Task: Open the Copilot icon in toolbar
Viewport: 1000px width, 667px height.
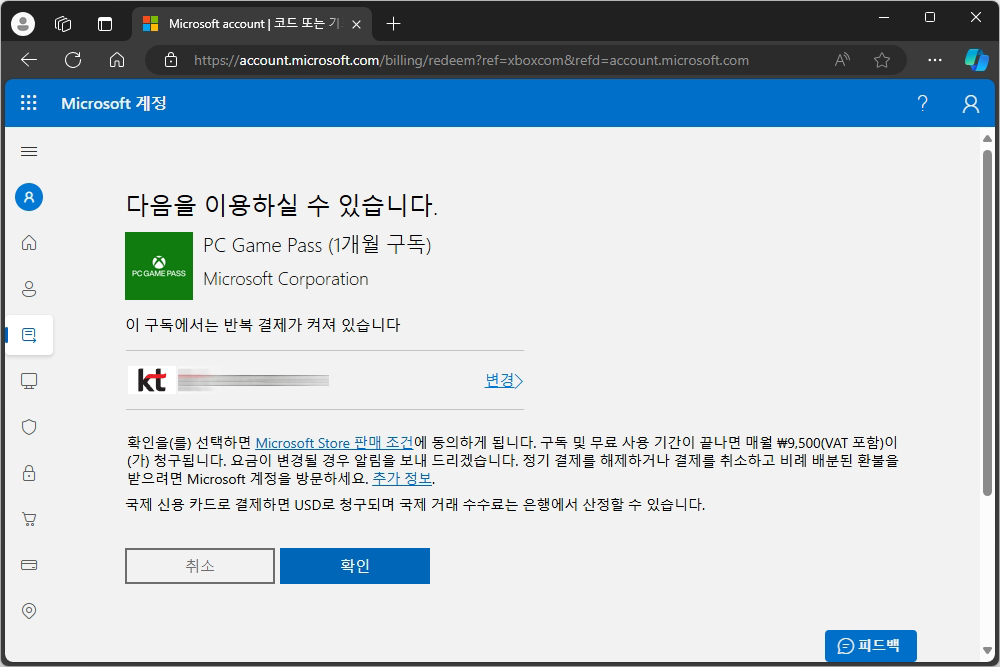Action: (976, 60)
